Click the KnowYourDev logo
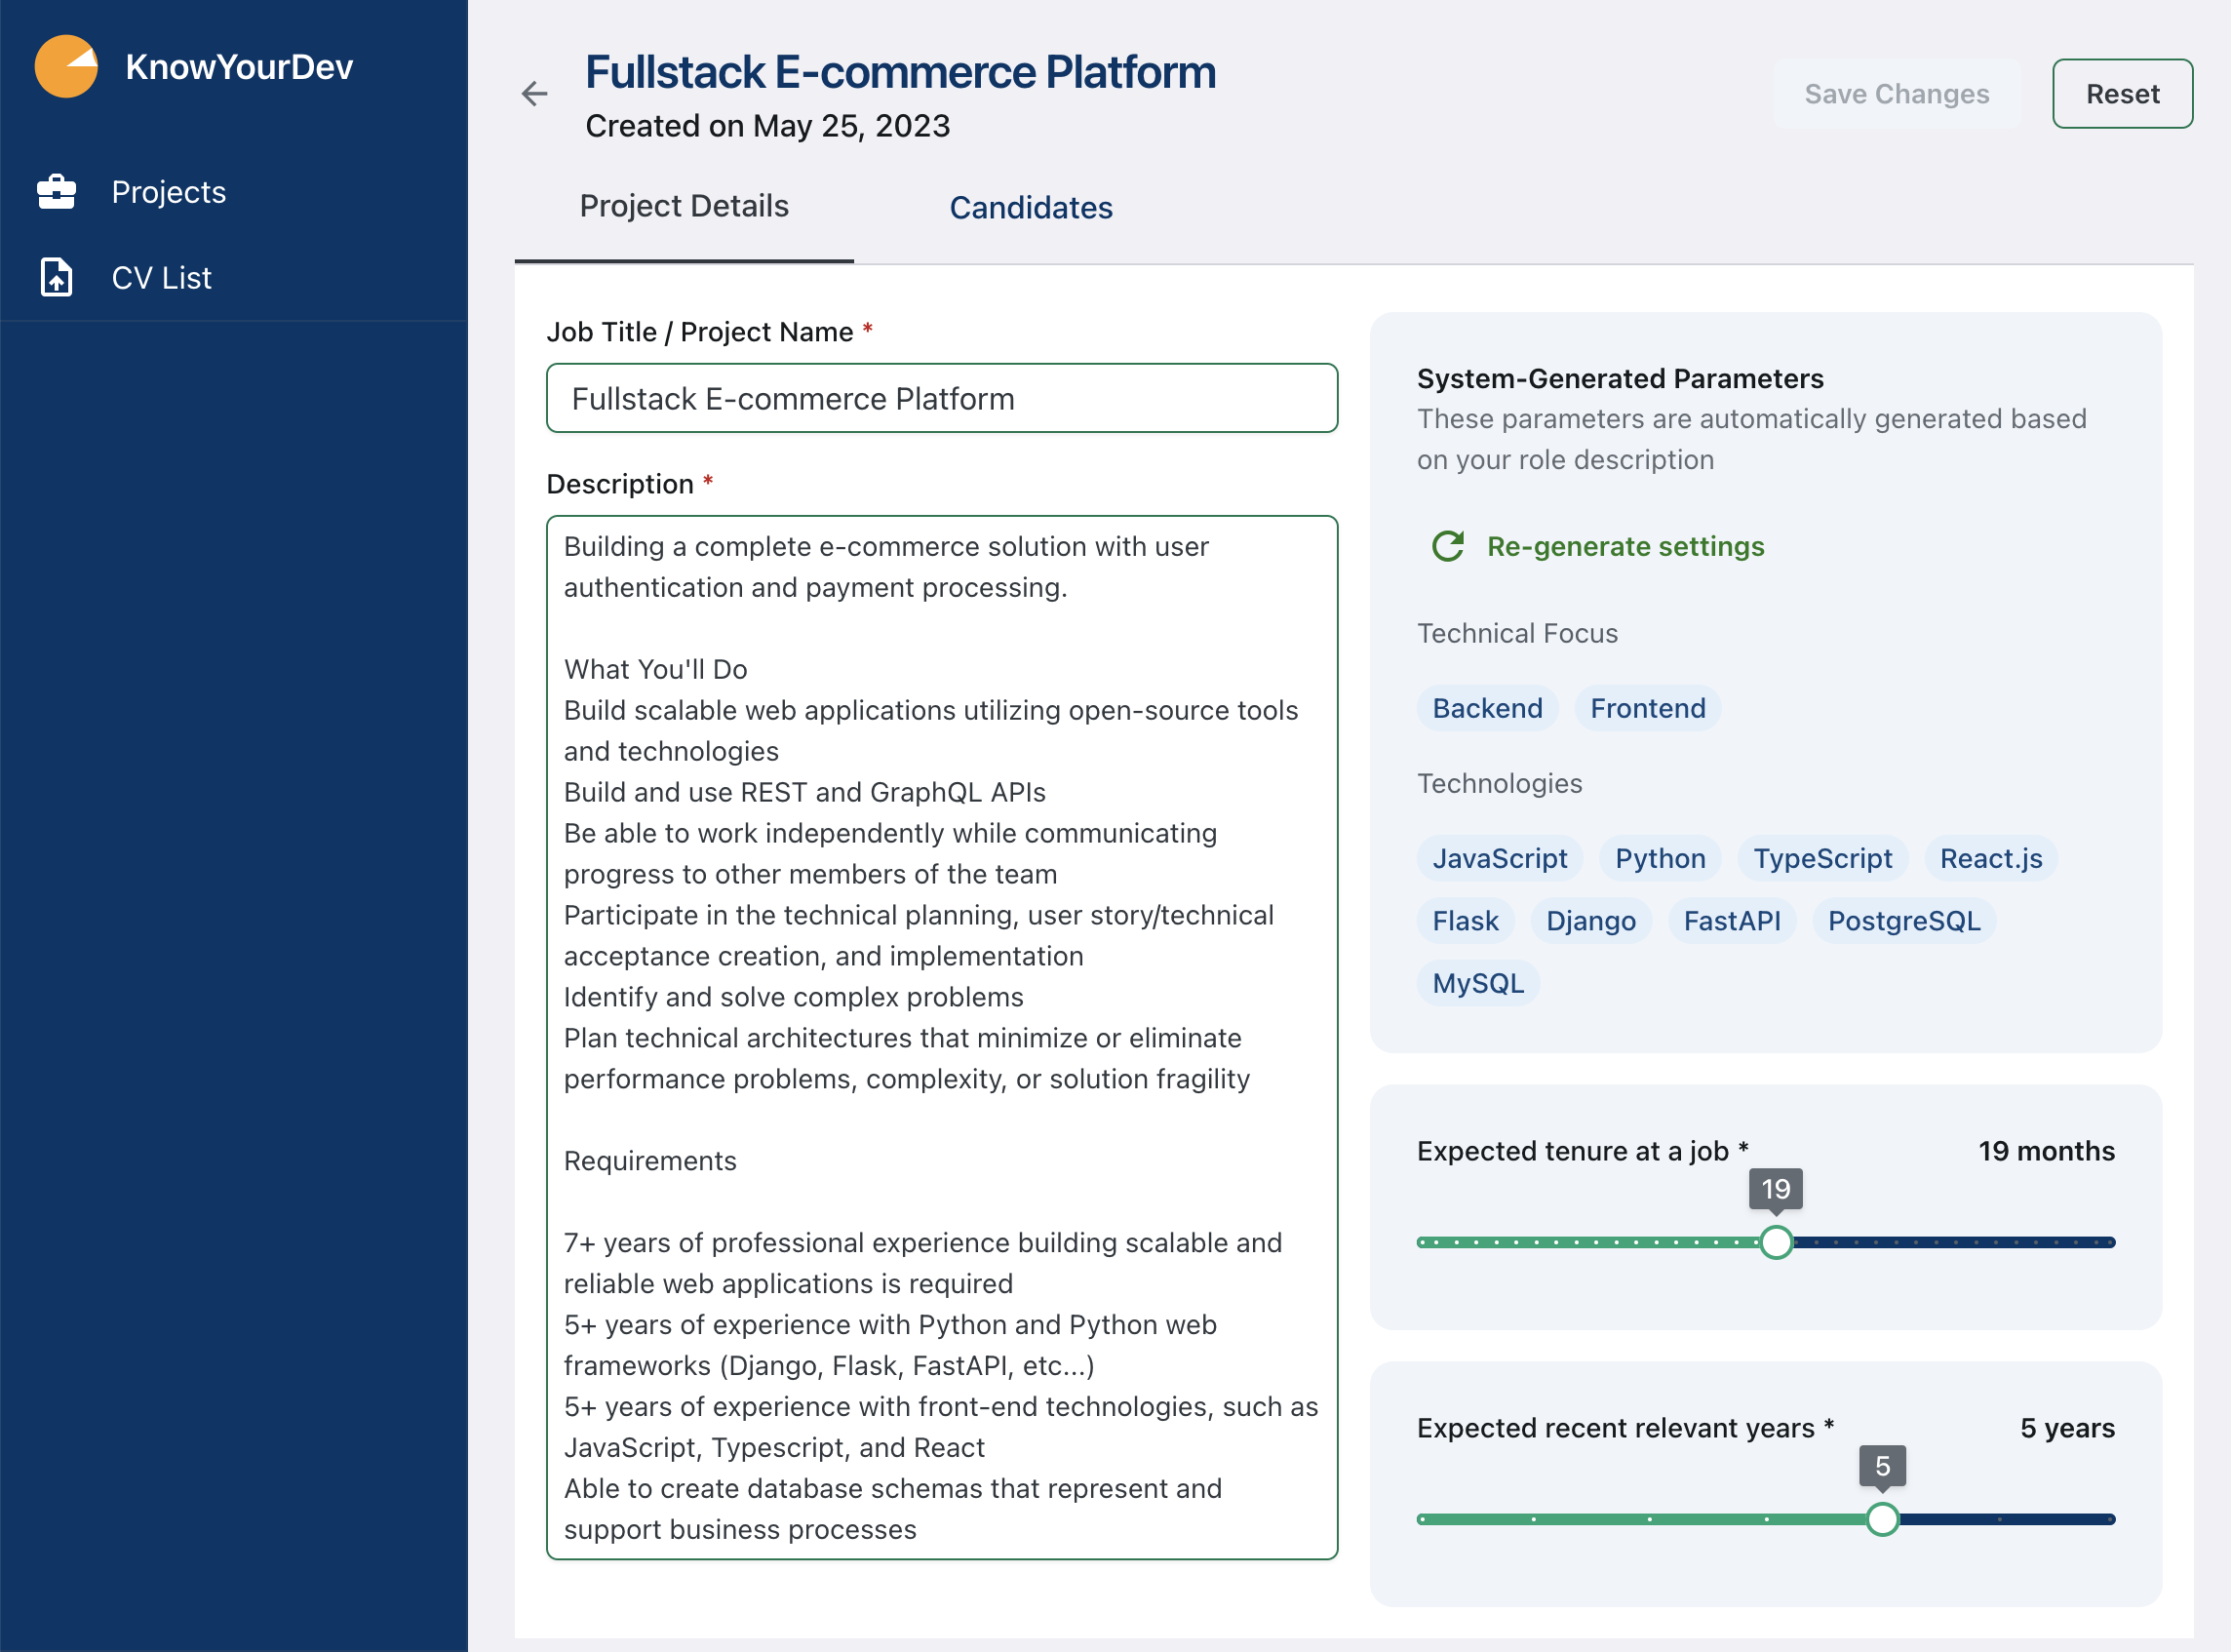Viewport: 2231px width, 1652px height. coord(66,66)
